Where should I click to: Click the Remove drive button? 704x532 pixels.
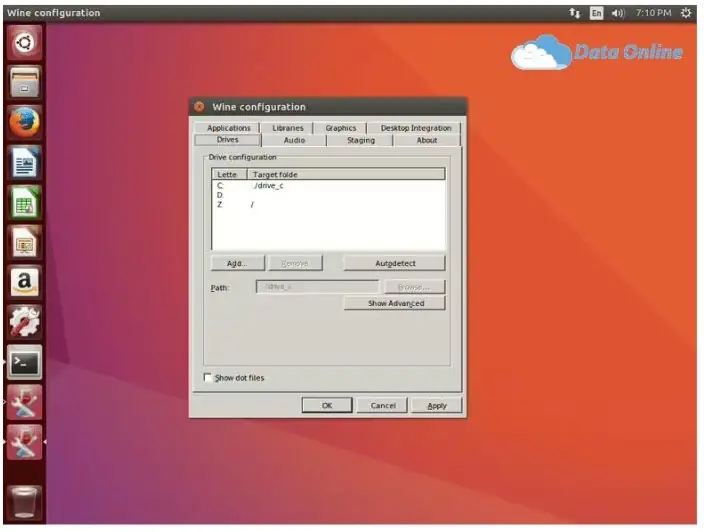(295, 263)
